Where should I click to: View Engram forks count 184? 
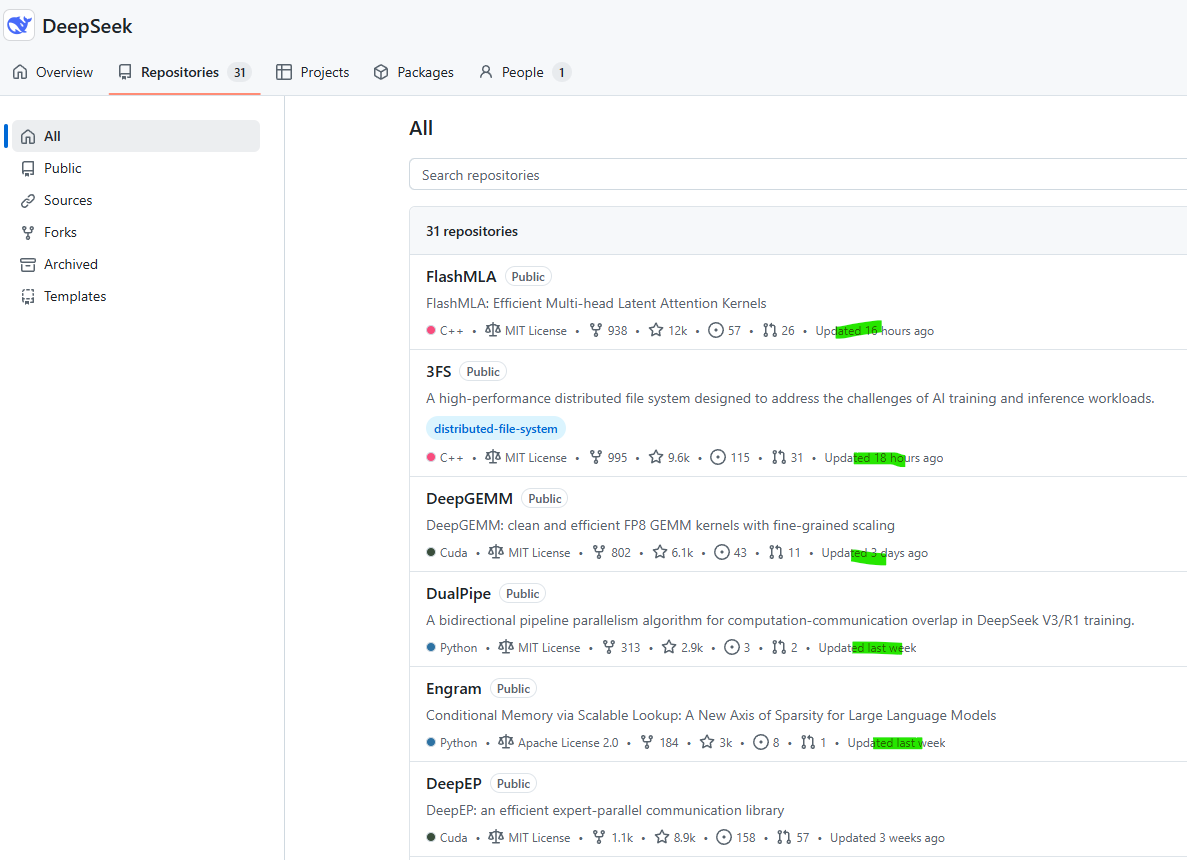pyautogui.click(x=659, y=743)
